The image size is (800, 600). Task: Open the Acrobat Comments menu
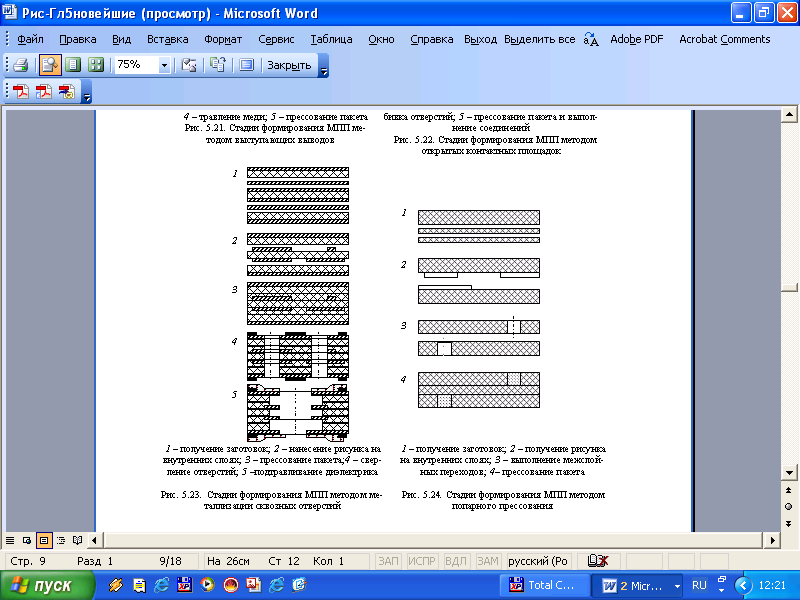[724, 39]
